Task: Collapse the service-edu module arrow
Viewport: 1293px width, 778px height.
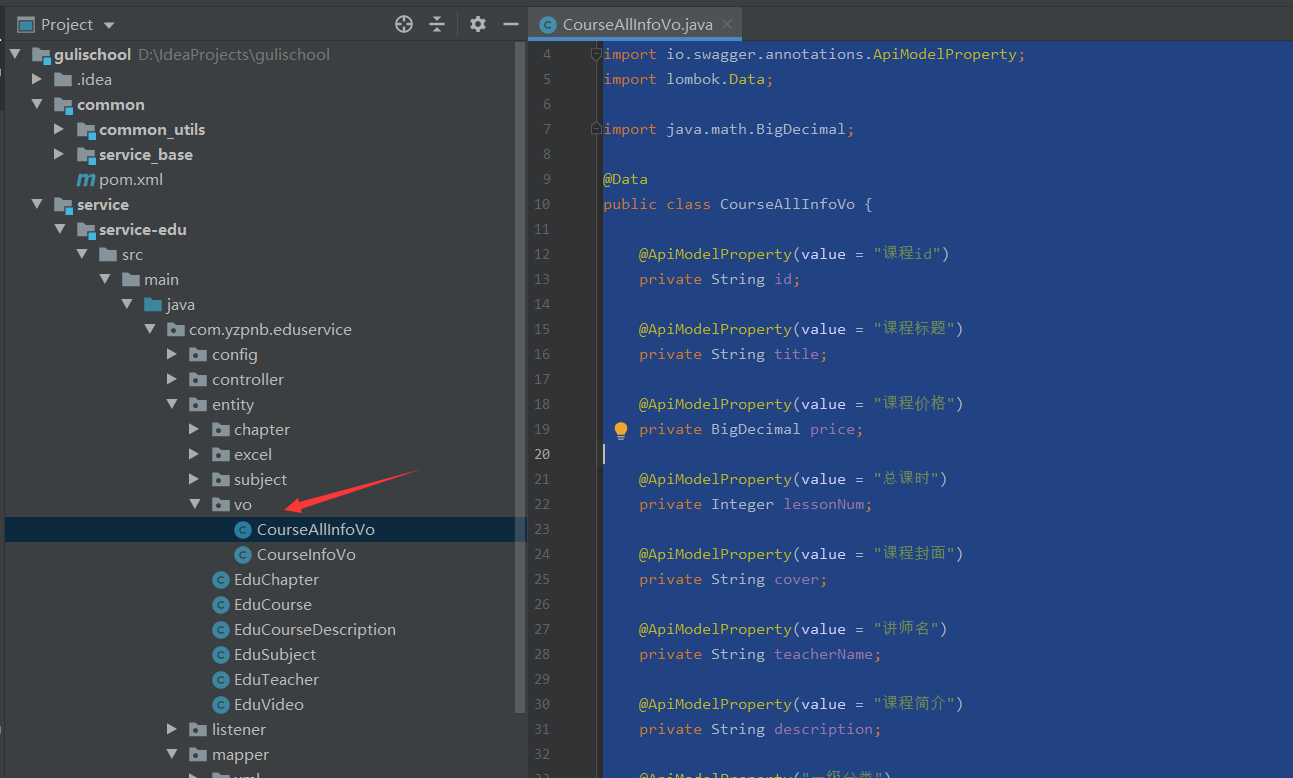Action: pos(59,229)
